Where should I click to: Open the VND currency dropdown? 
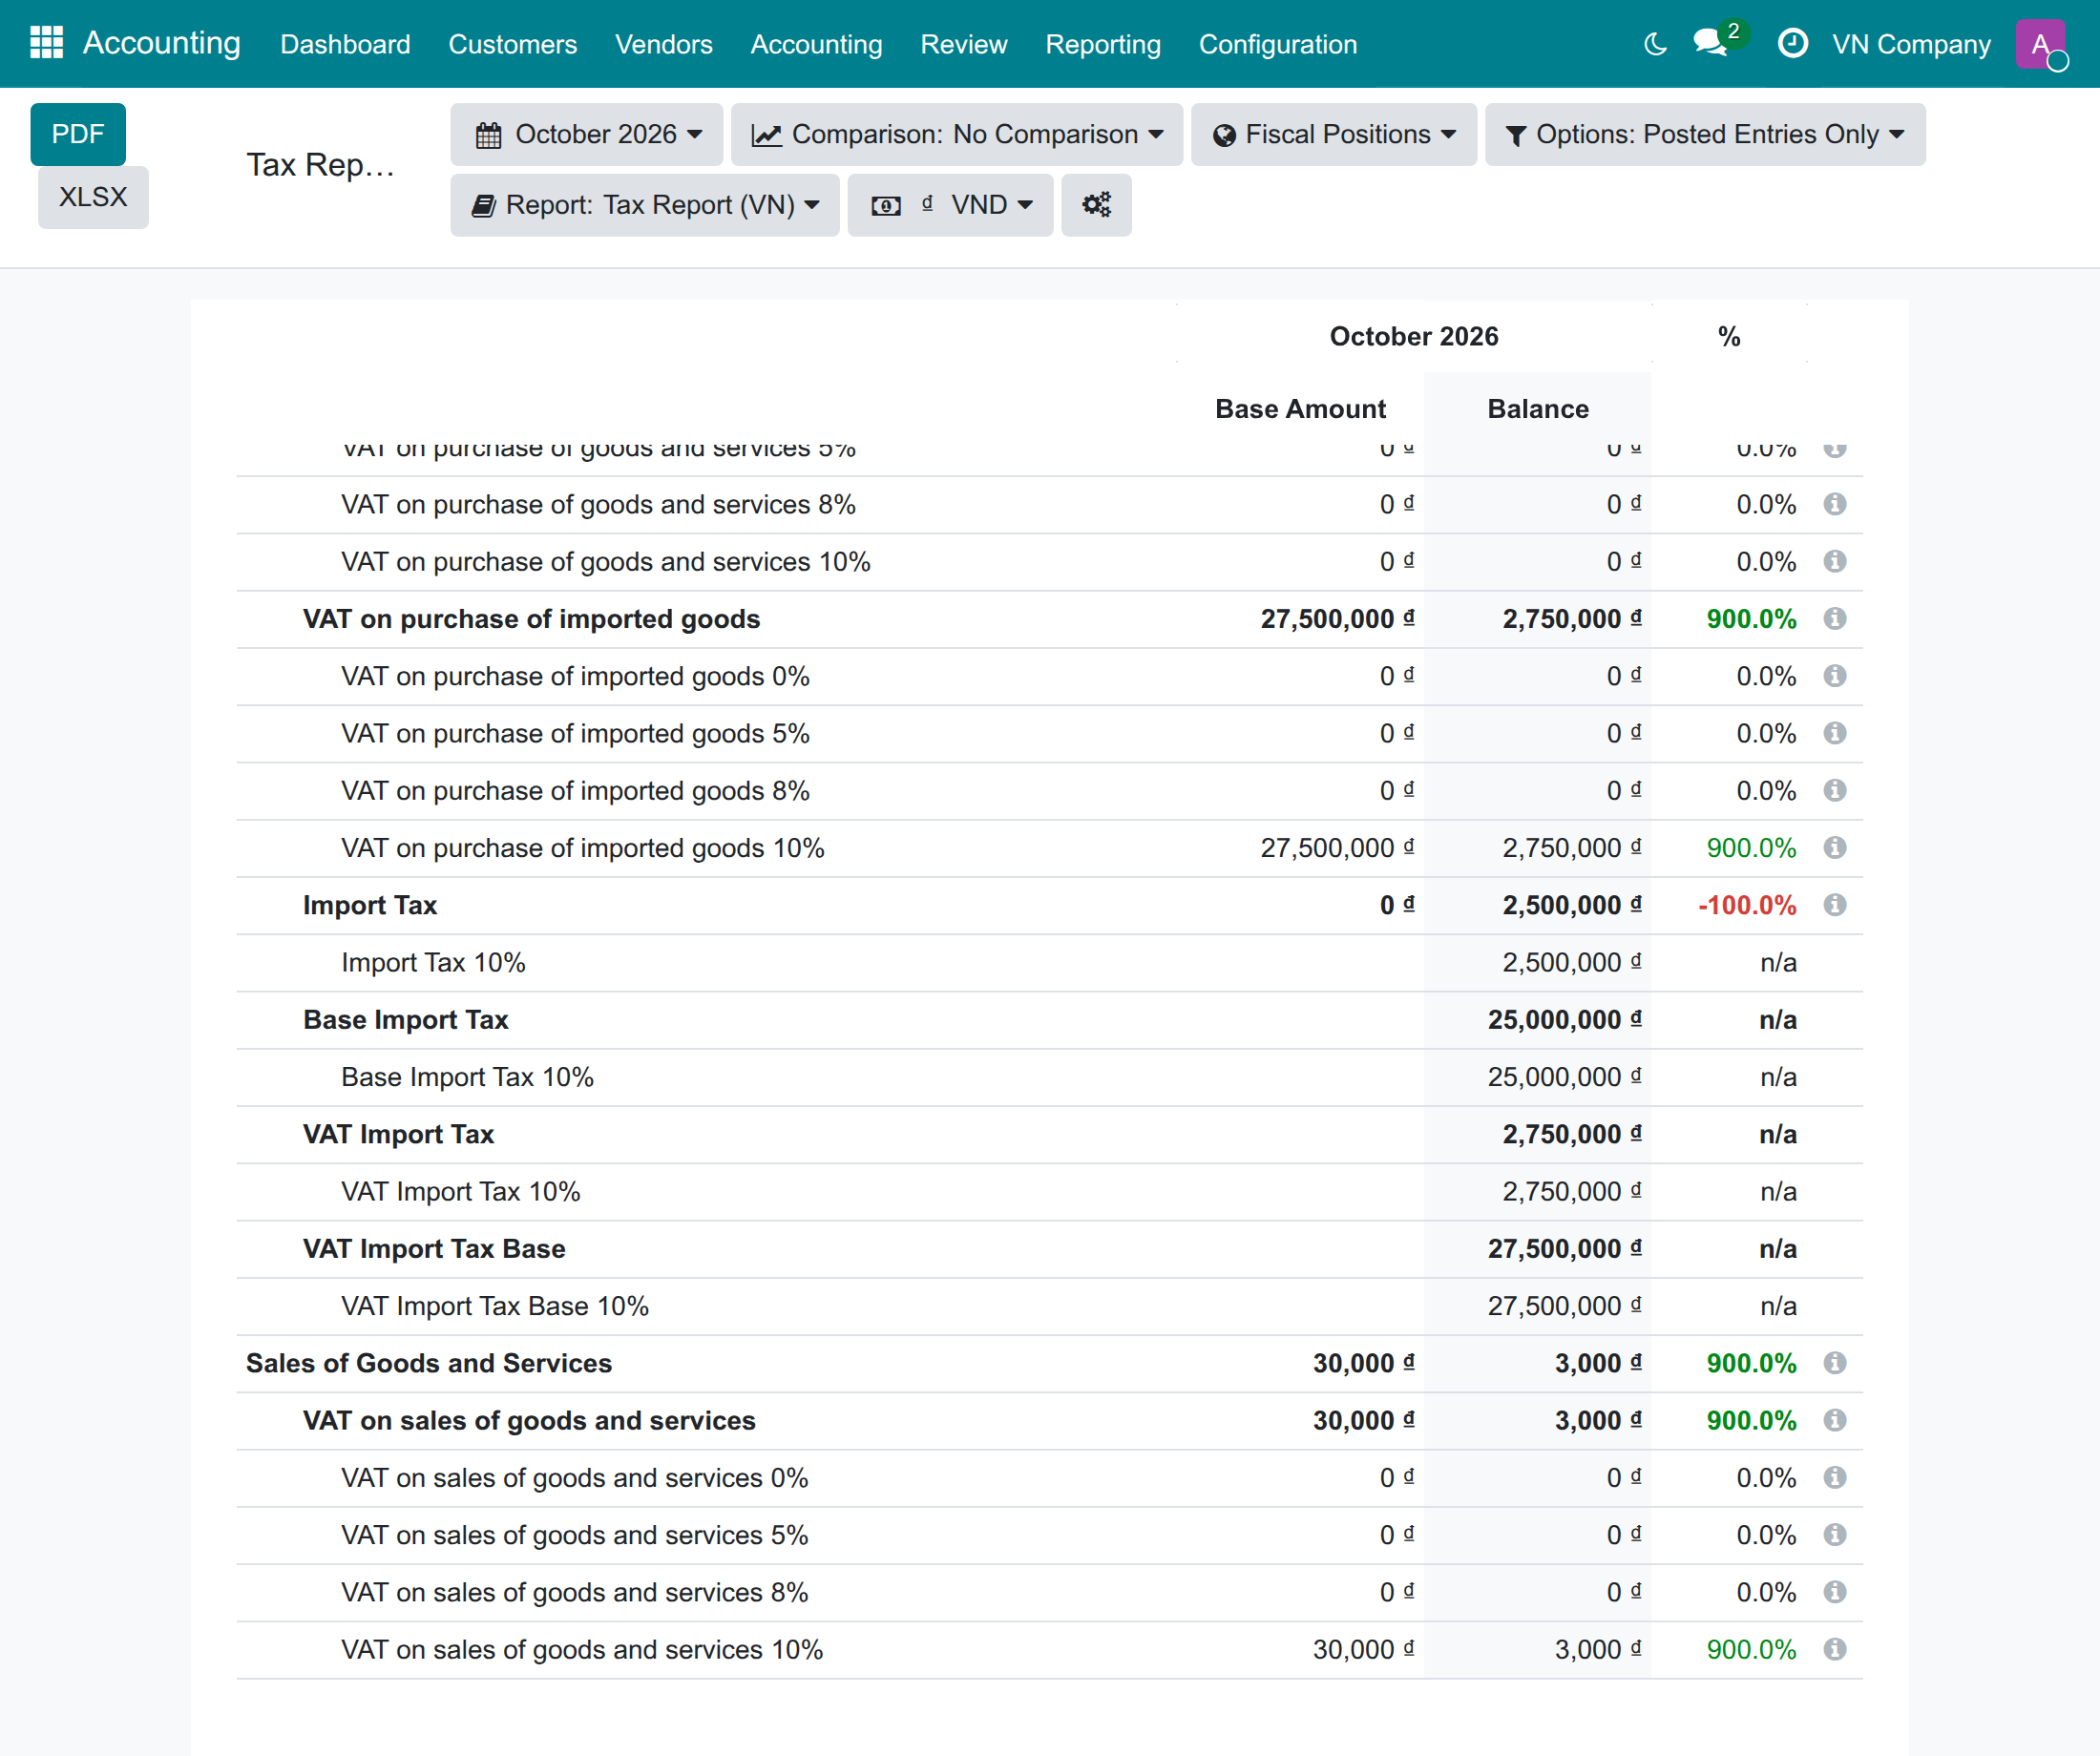[x=950, y=205]
